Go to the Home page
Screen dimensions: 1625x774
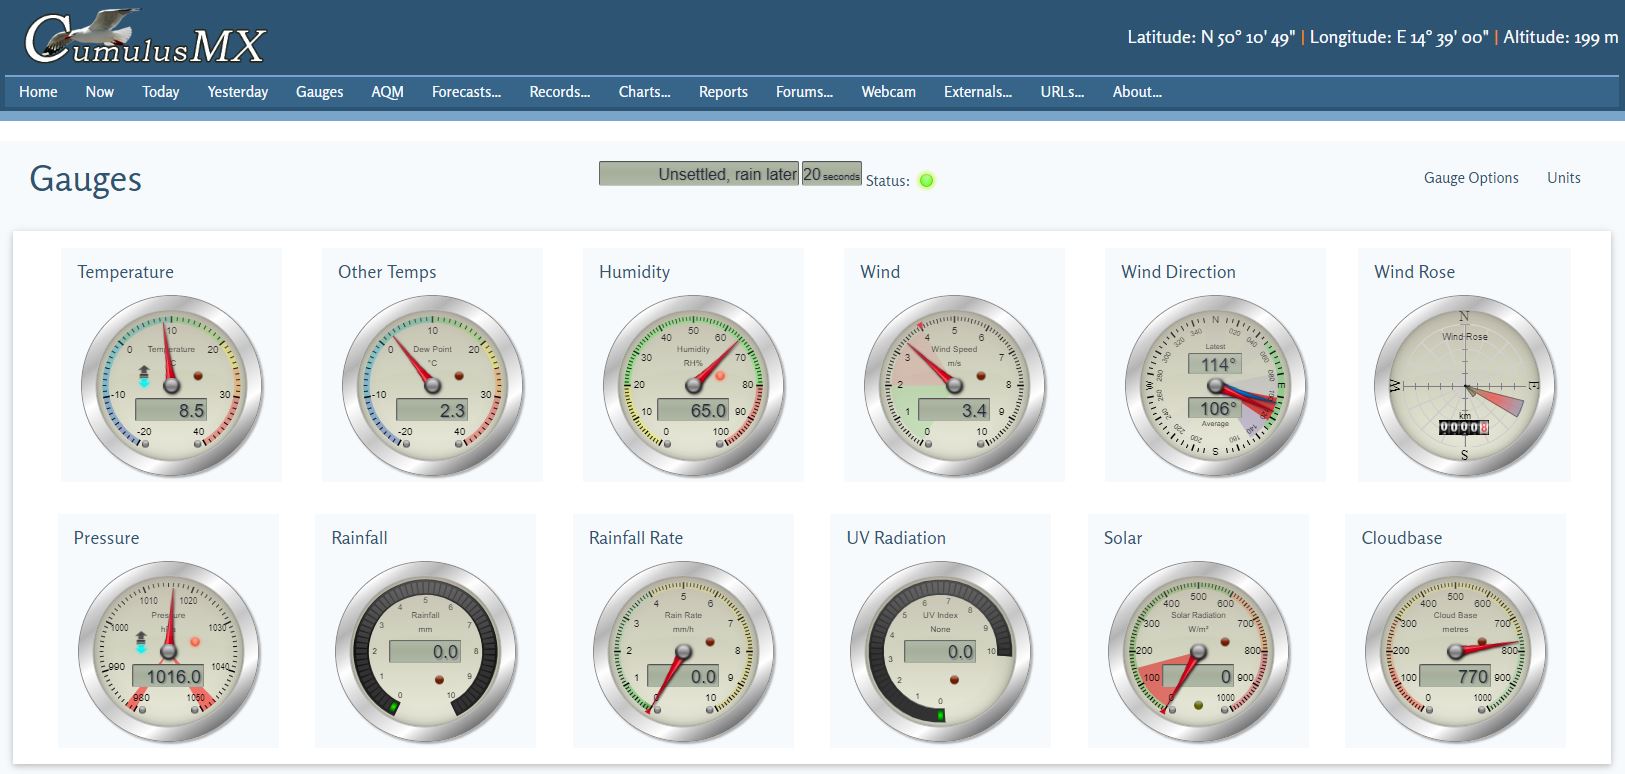[x=38, y=91]
